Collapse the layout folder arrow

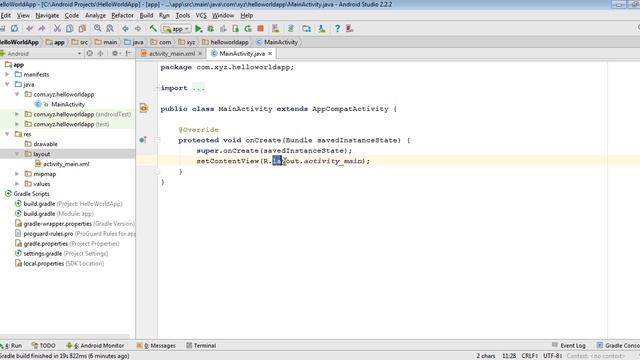point(17,154)
